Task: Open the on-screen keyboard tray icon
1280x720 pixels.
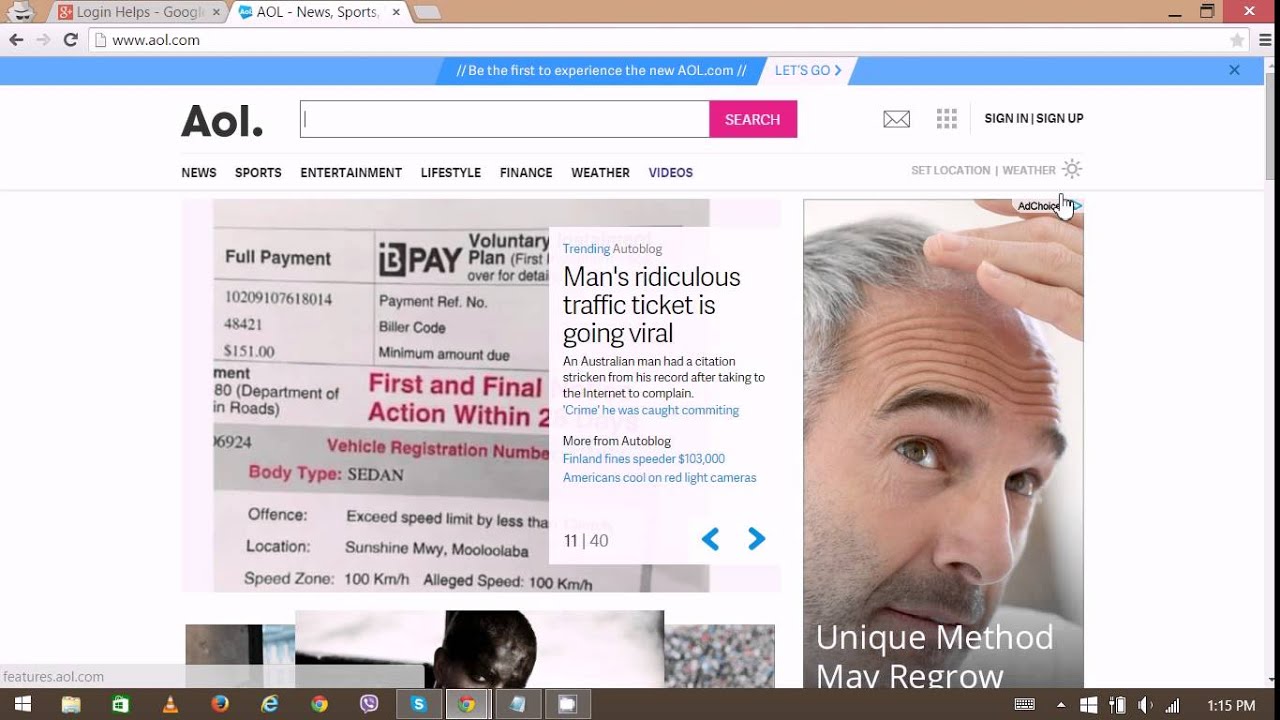Action: (x=1024, y=705)
